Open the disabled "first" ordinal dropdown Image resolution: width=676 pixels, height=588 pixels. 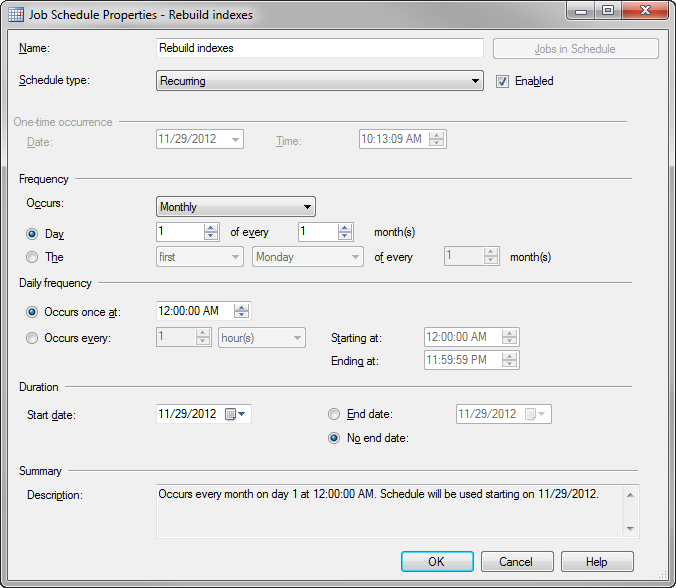pyautogui.click(x=200, y=257)
